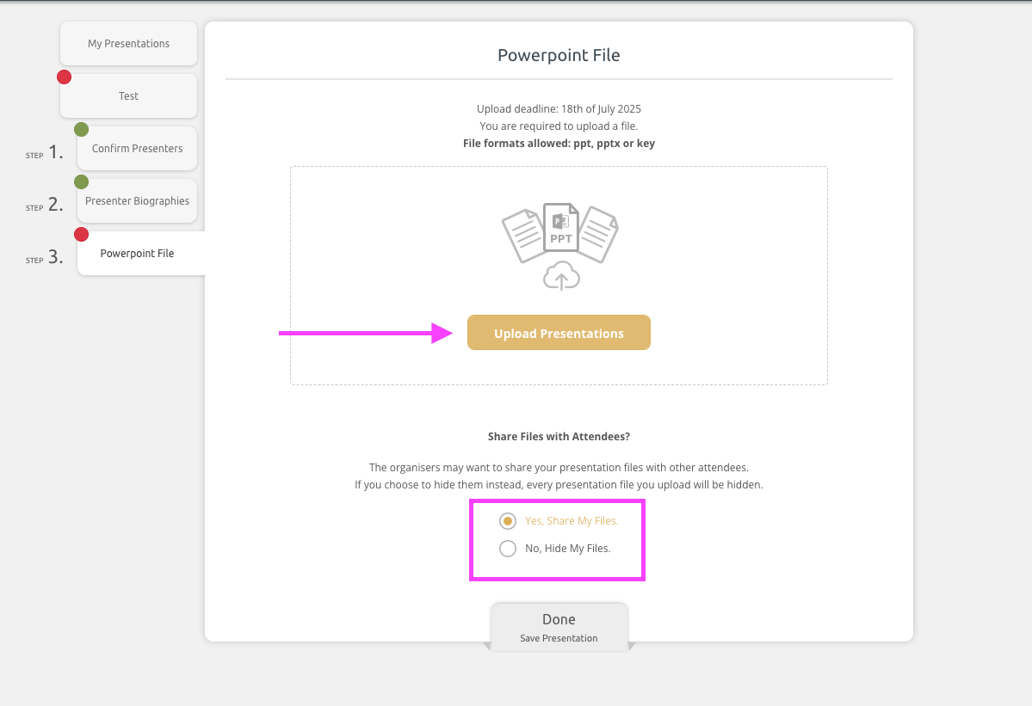The height and width of the screenshot is (706, 1032).
Task: Switch to the Test presentation tab
Action: click(128, 97)
